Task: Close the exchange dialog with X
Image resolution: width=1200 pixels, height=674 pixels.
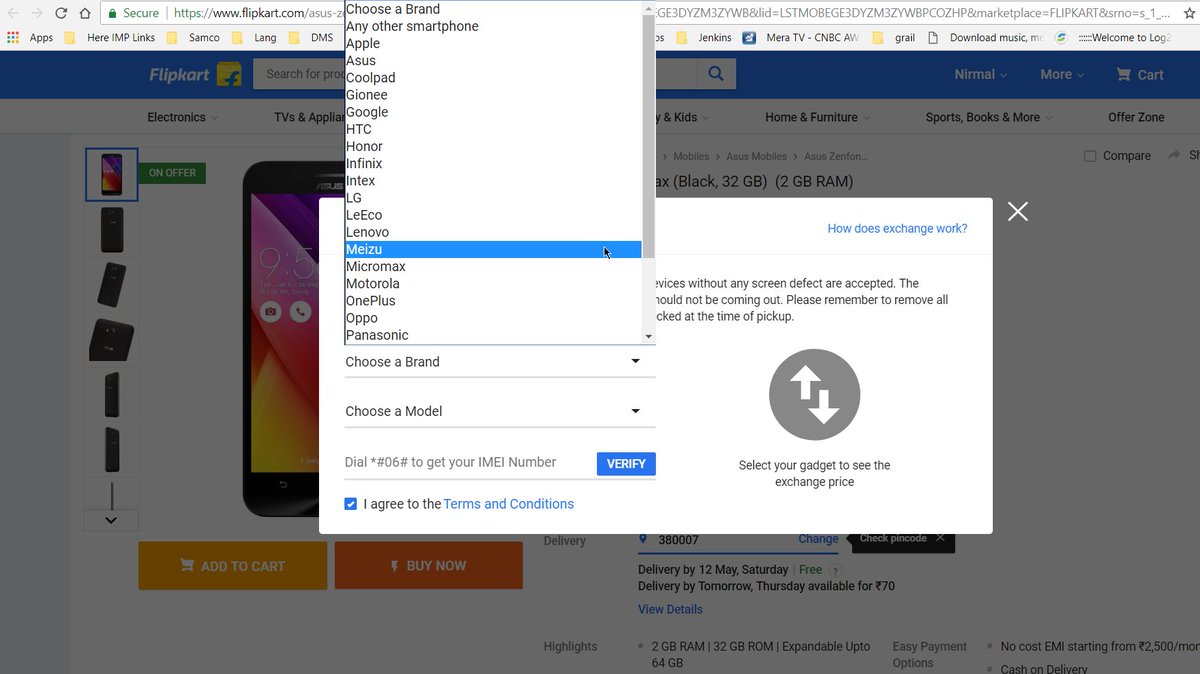Action: pyautogui.click(x=1018, y=211)
